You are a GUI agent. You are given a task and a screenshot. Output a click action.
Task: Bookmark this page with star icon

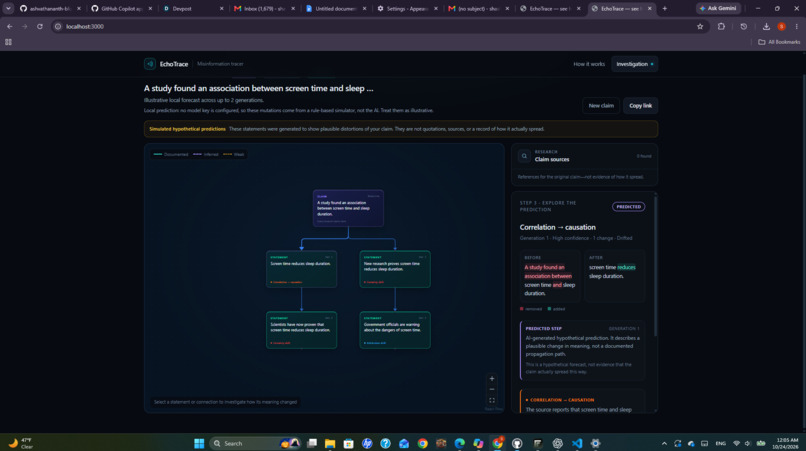coord(700,26)
